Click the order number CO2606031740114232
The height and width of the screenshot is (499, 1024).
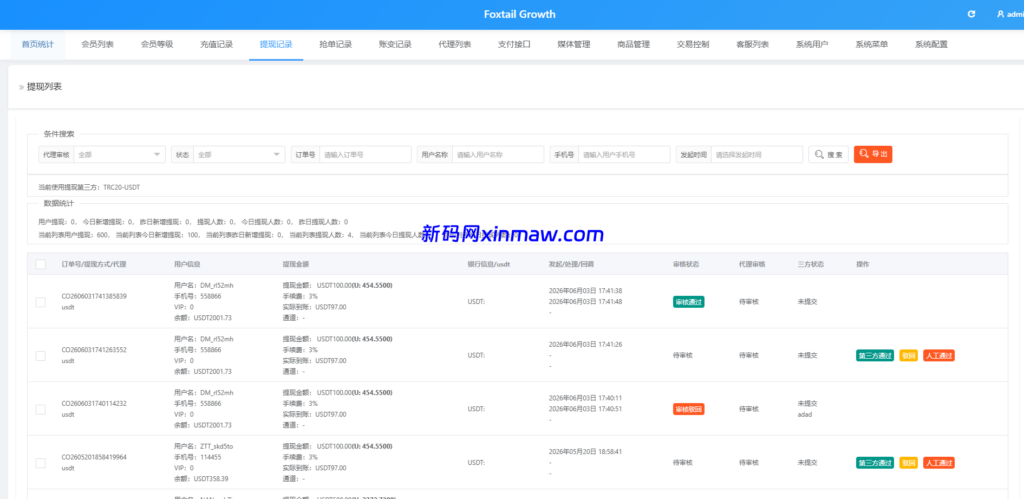[94, 403]
